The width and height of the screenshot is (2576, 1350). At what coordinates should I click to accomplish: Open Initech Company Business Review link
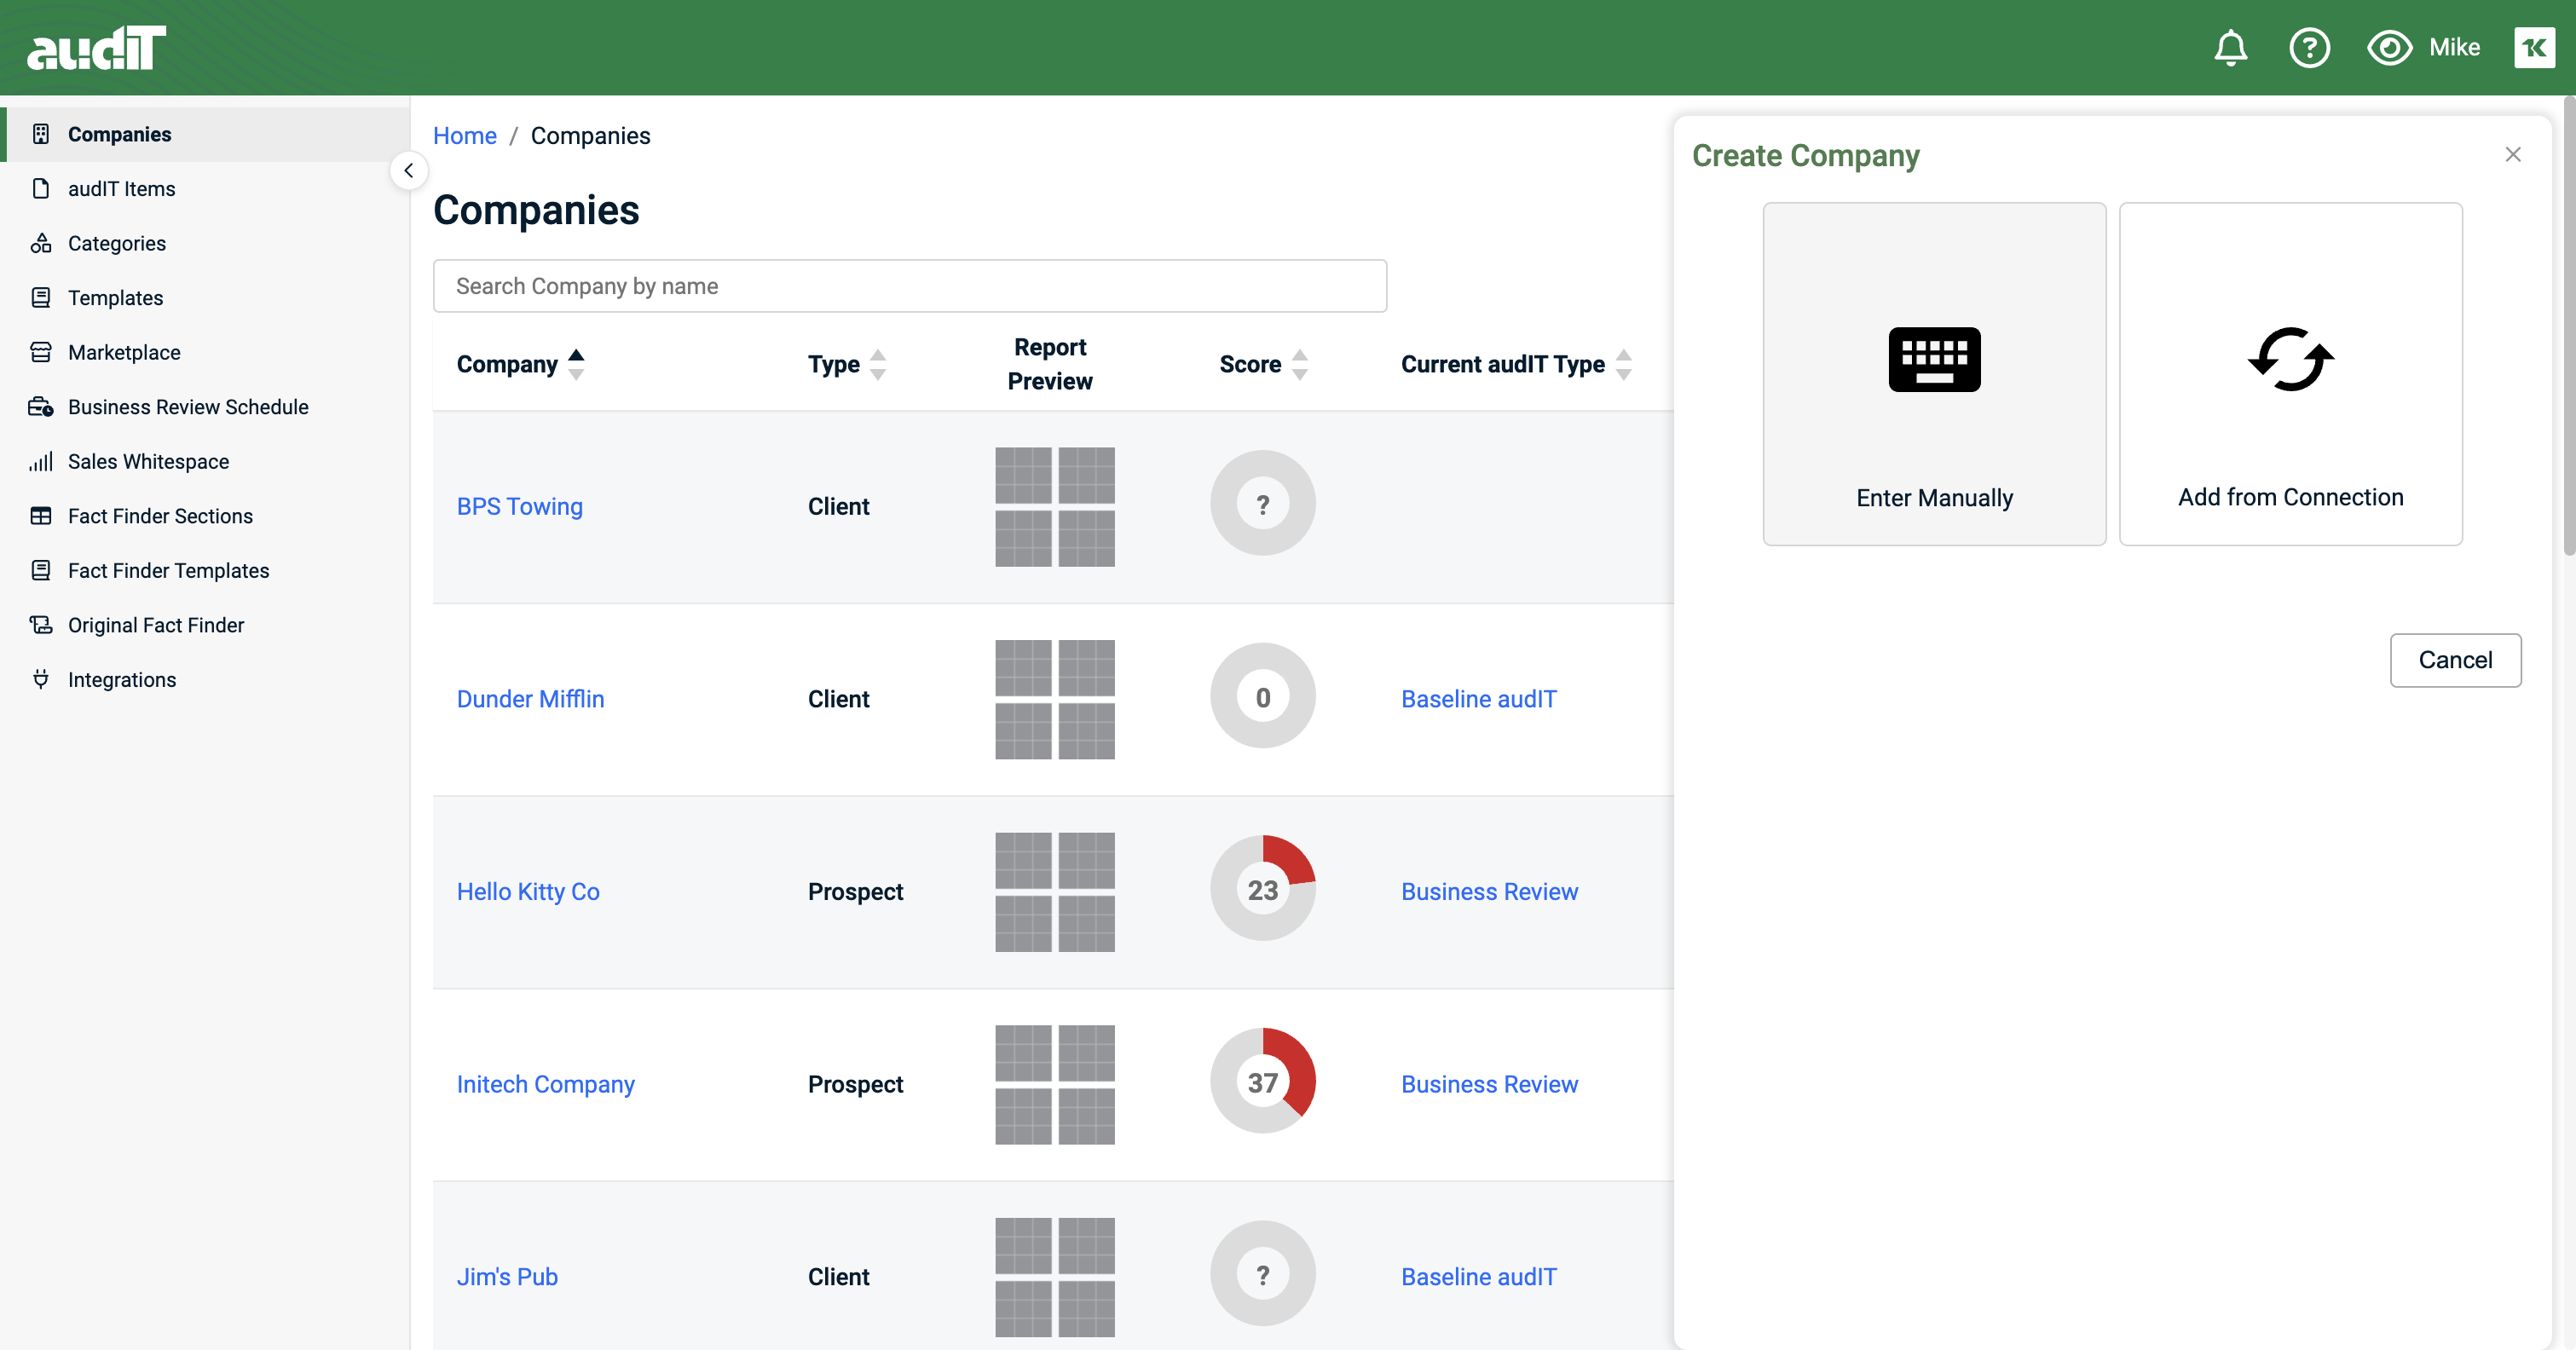click(1489, 1084)
